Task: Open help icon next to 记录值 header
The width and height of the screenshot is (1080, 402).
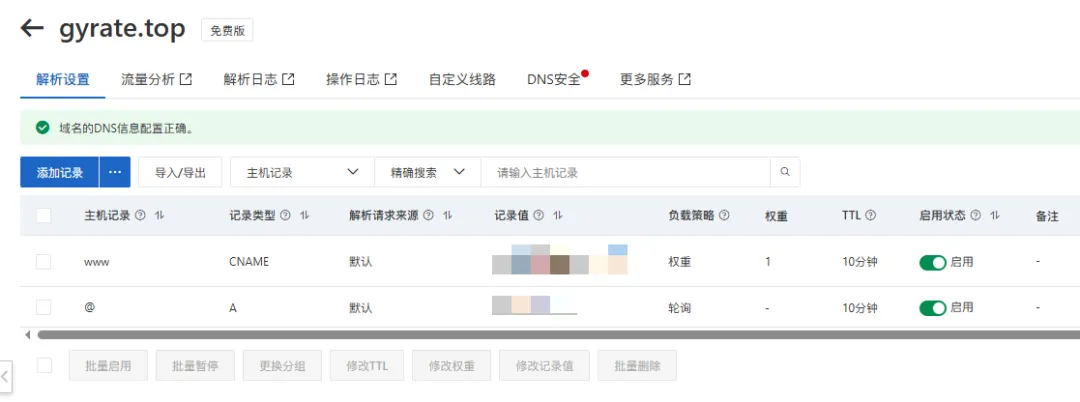Action: tap(539, 215)
